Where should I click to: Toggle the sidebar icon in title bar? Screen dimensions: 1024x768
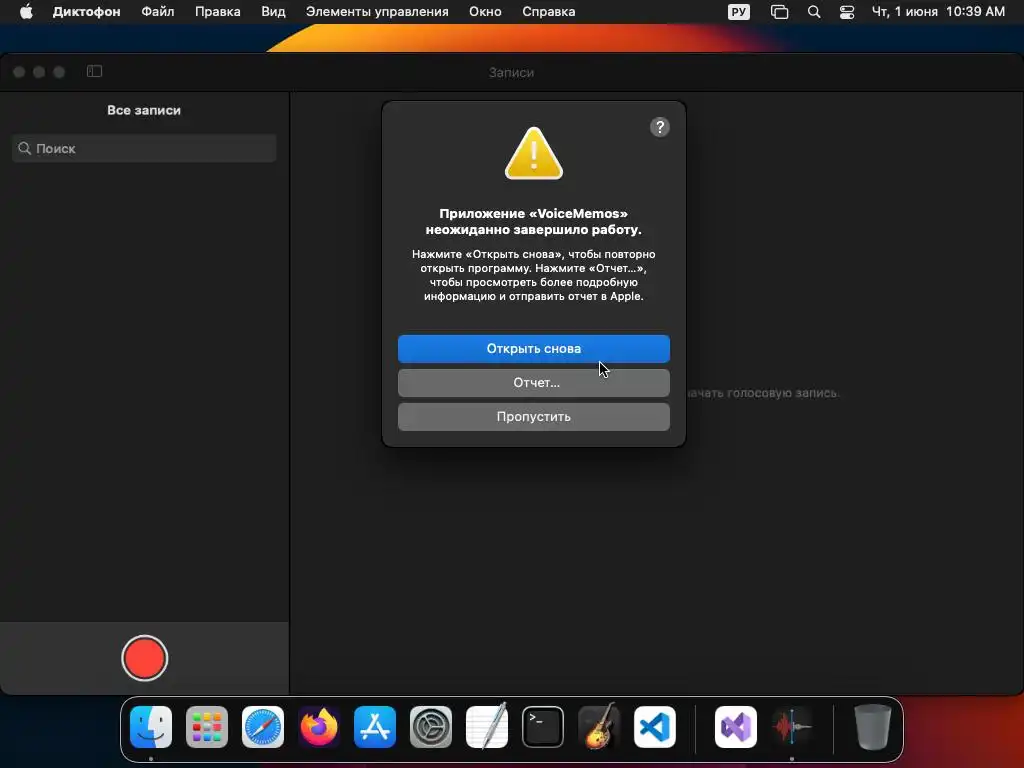tap(94, 71)
